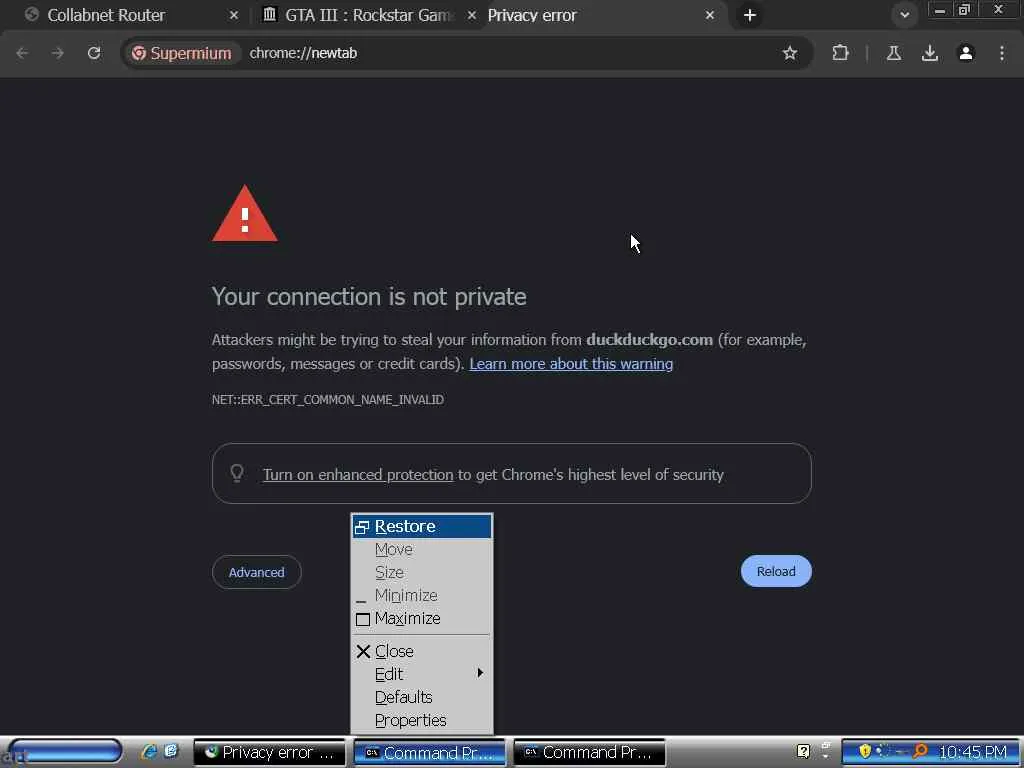Click the Supermium site info chip
The height and width of the screenshot is (768, 1024).
[182, 53]
